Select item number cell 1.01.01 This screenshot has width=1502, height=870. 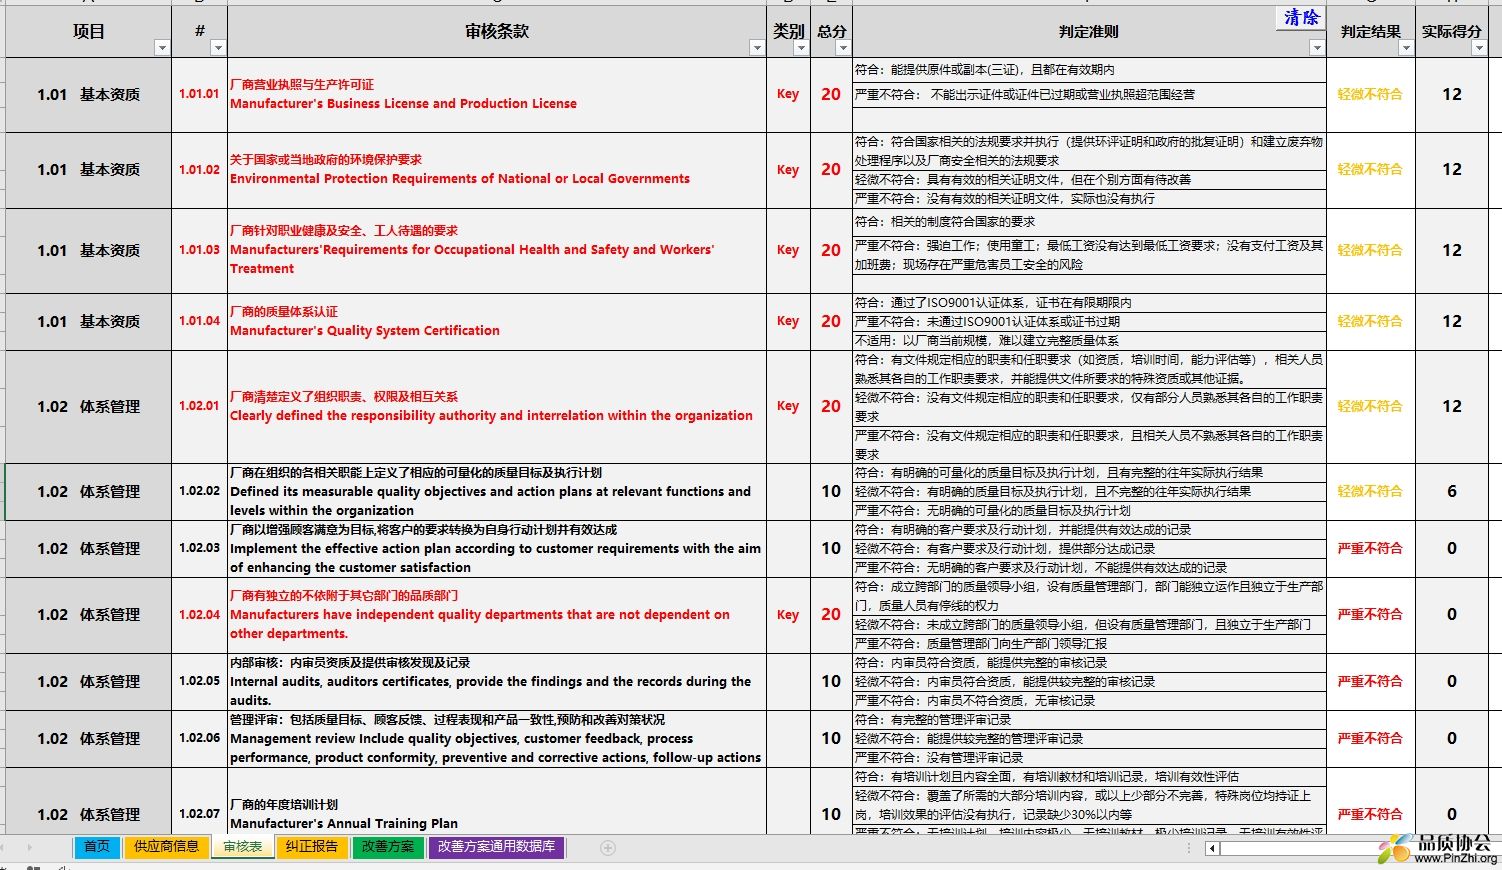tap(199, 94)
